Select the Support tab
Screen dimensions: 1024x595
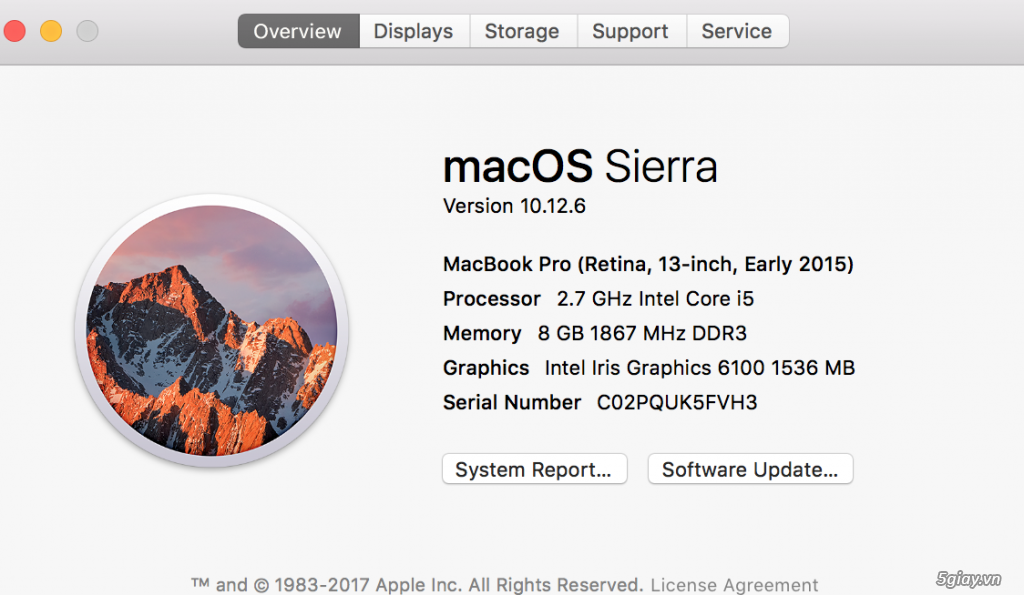click(x=631, y=31)
